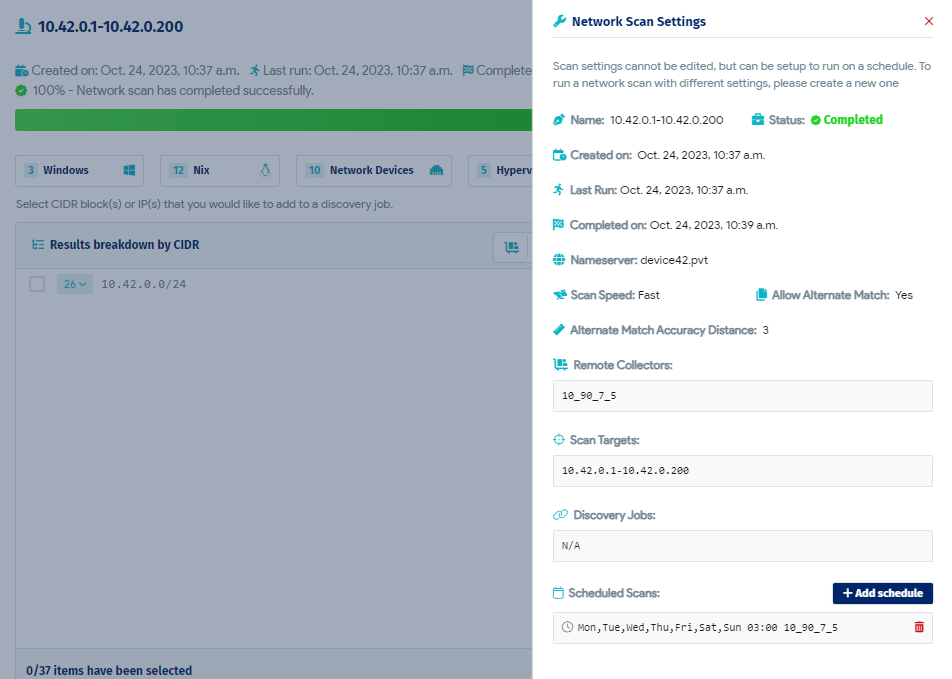
Task: Click the Alternate Match Accuracy Distance value 3
Action: (x=766, y=330)
